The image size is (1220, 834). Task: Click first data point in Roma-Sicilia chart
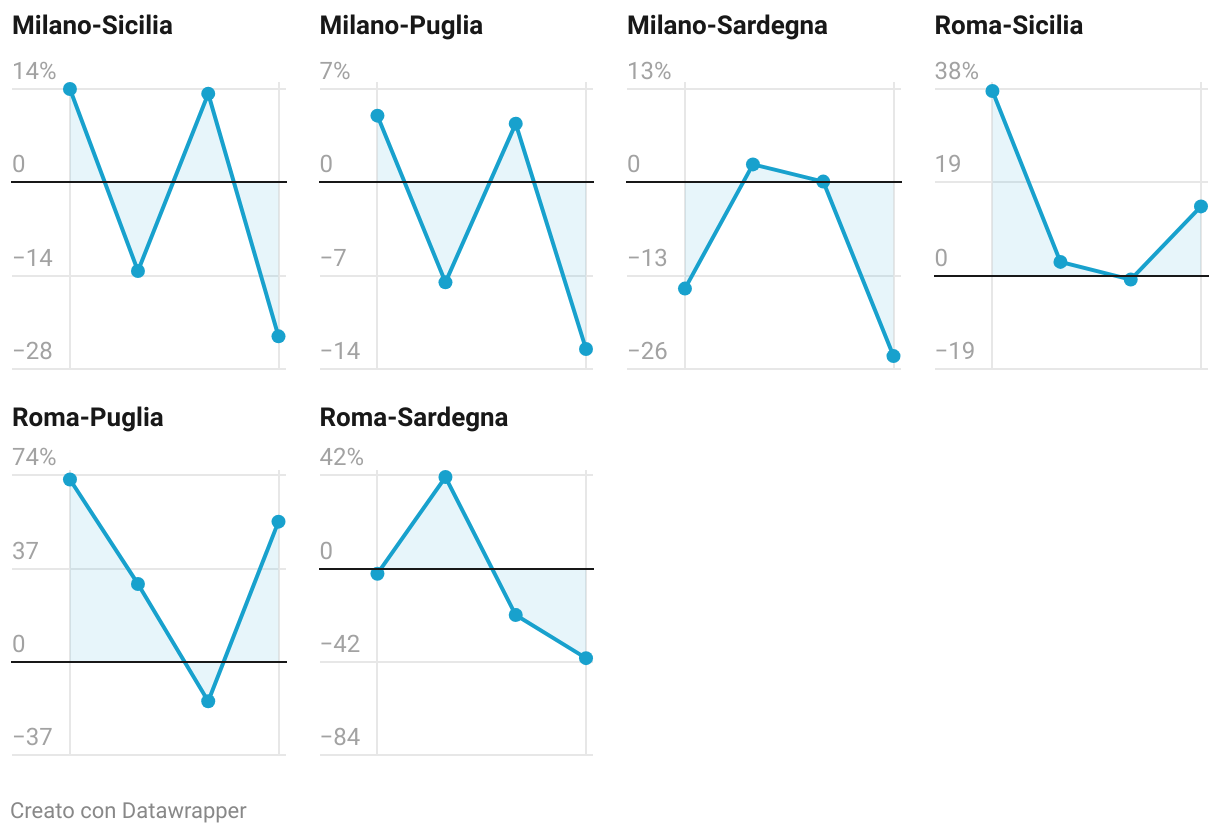tap(992, 91)
